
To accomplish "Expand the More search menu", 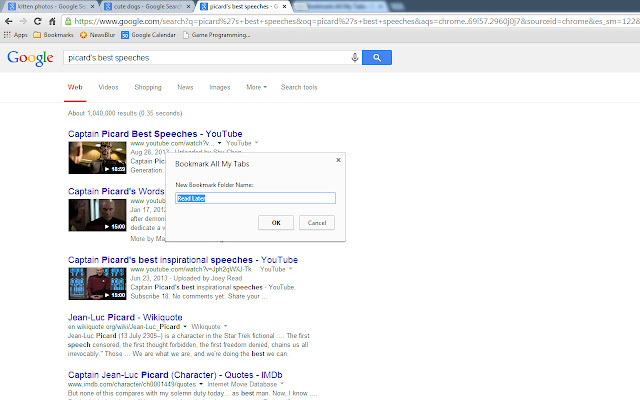I will (x=256, y=87).
